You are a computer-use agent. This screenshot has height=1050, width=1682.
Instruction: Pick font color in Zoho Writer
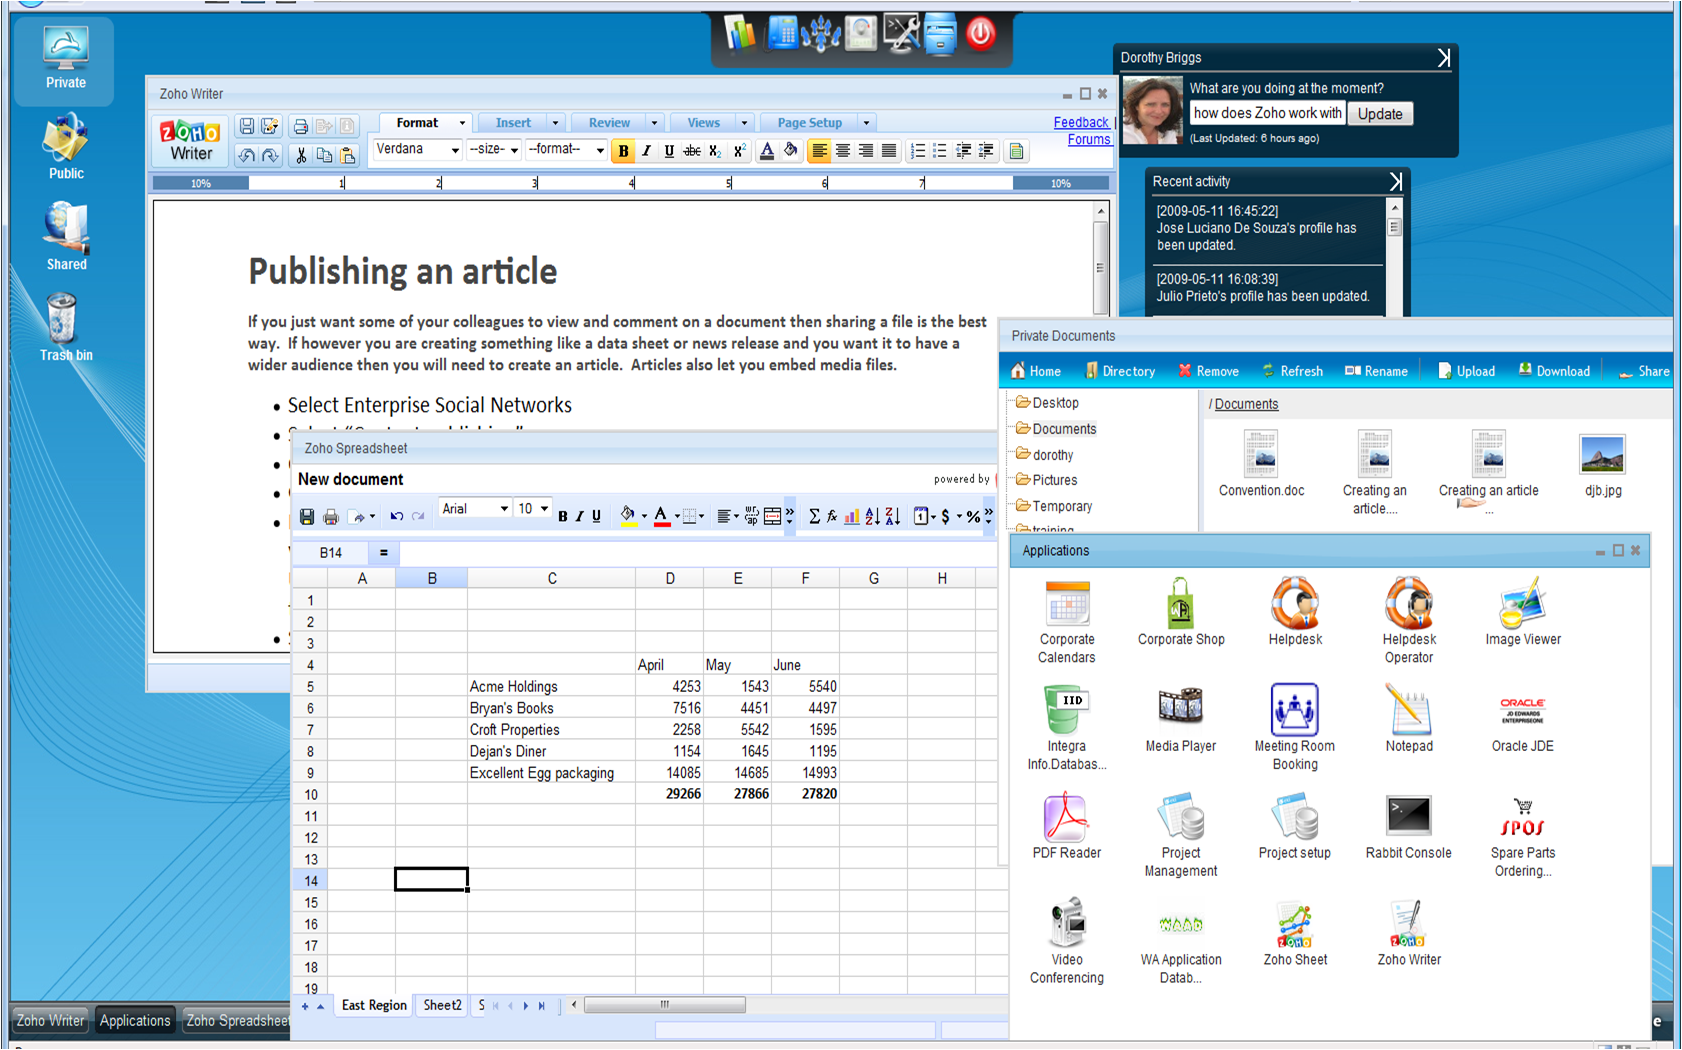pos(766,151)
